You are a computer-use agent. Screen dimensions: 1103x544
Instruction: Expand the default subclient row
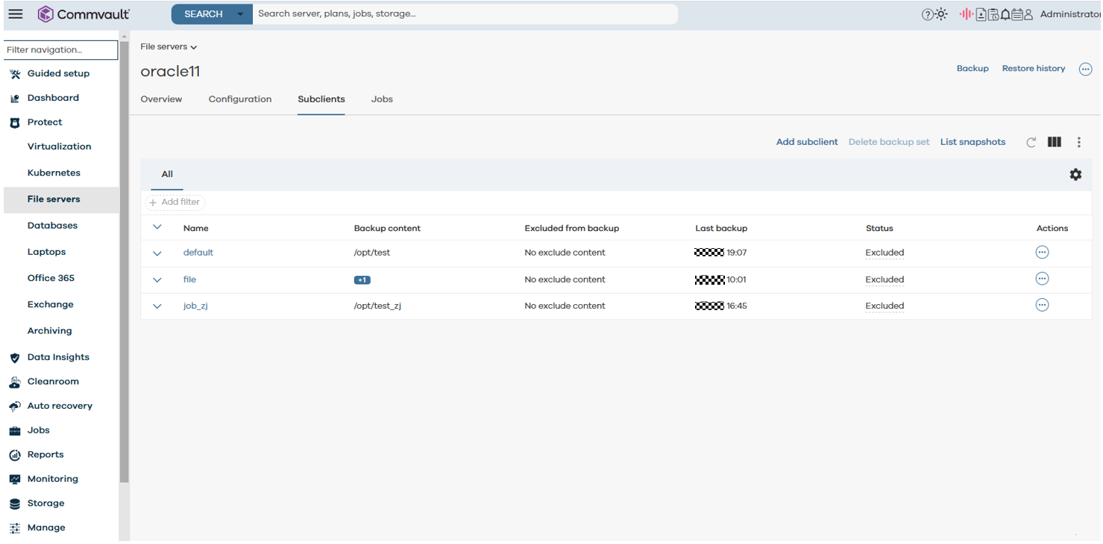click(157, 253)
